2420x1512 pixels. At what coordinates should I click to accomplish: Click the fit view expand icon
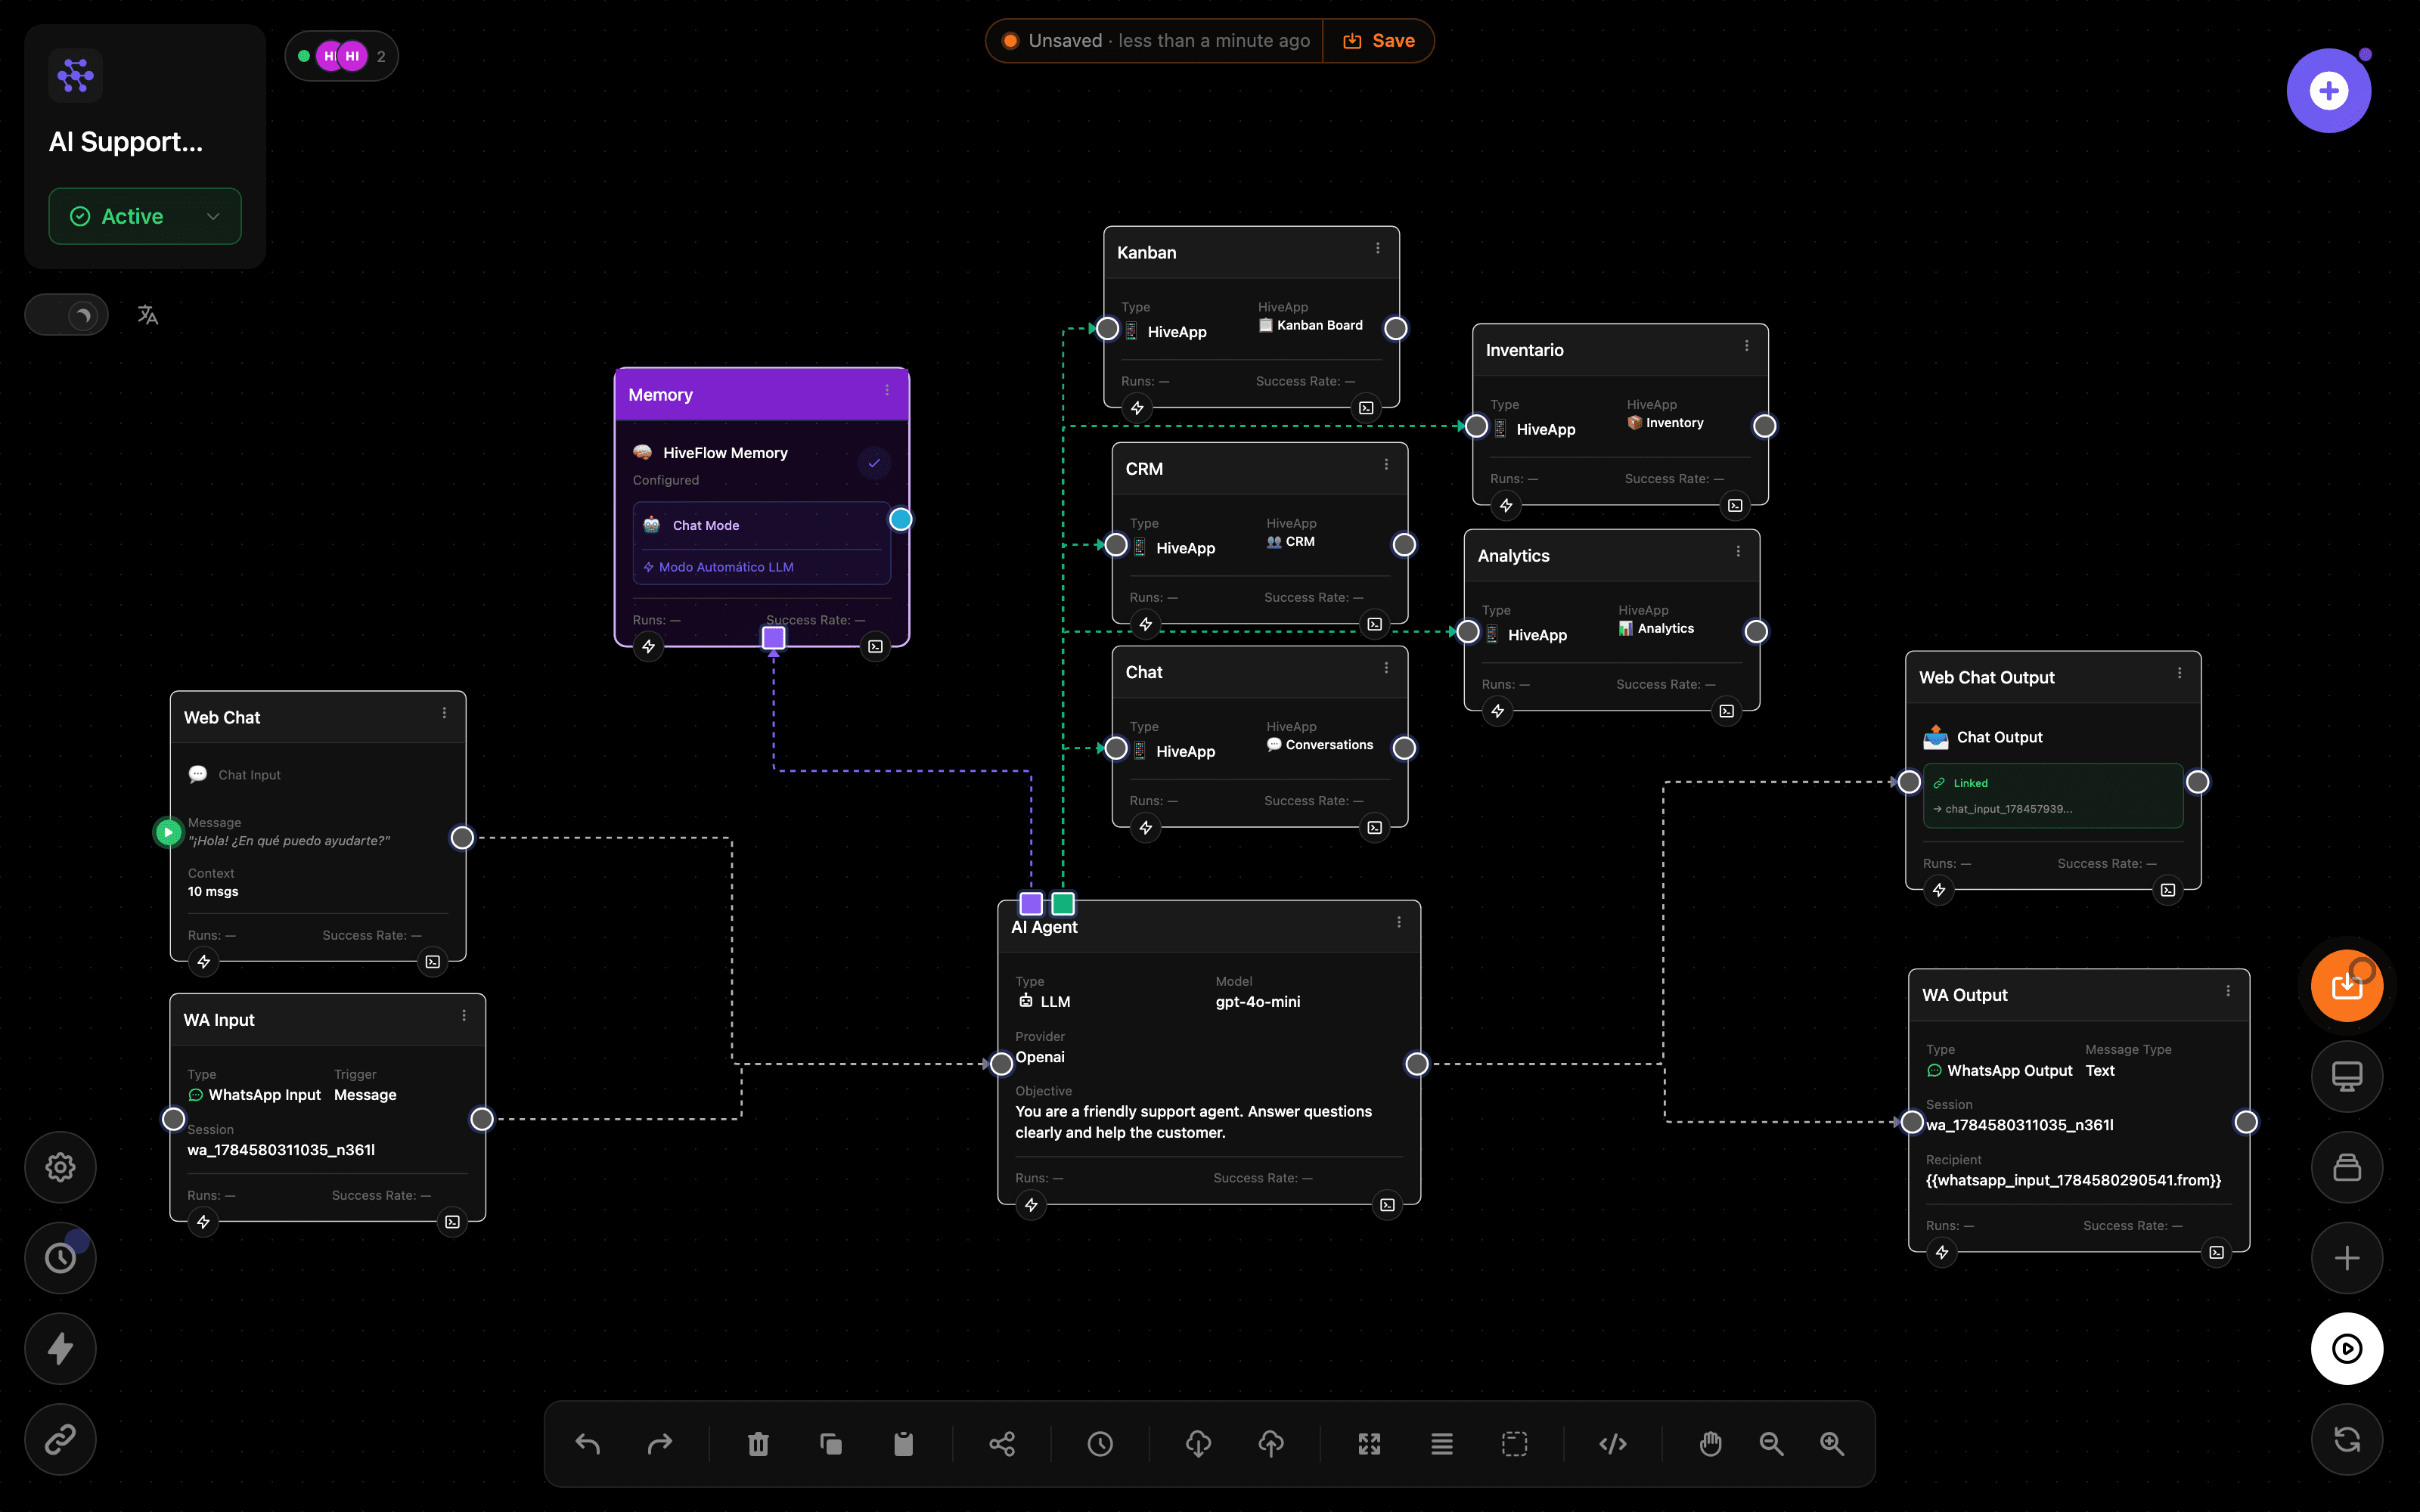pyautogui.click(x=1369, y=1443)
